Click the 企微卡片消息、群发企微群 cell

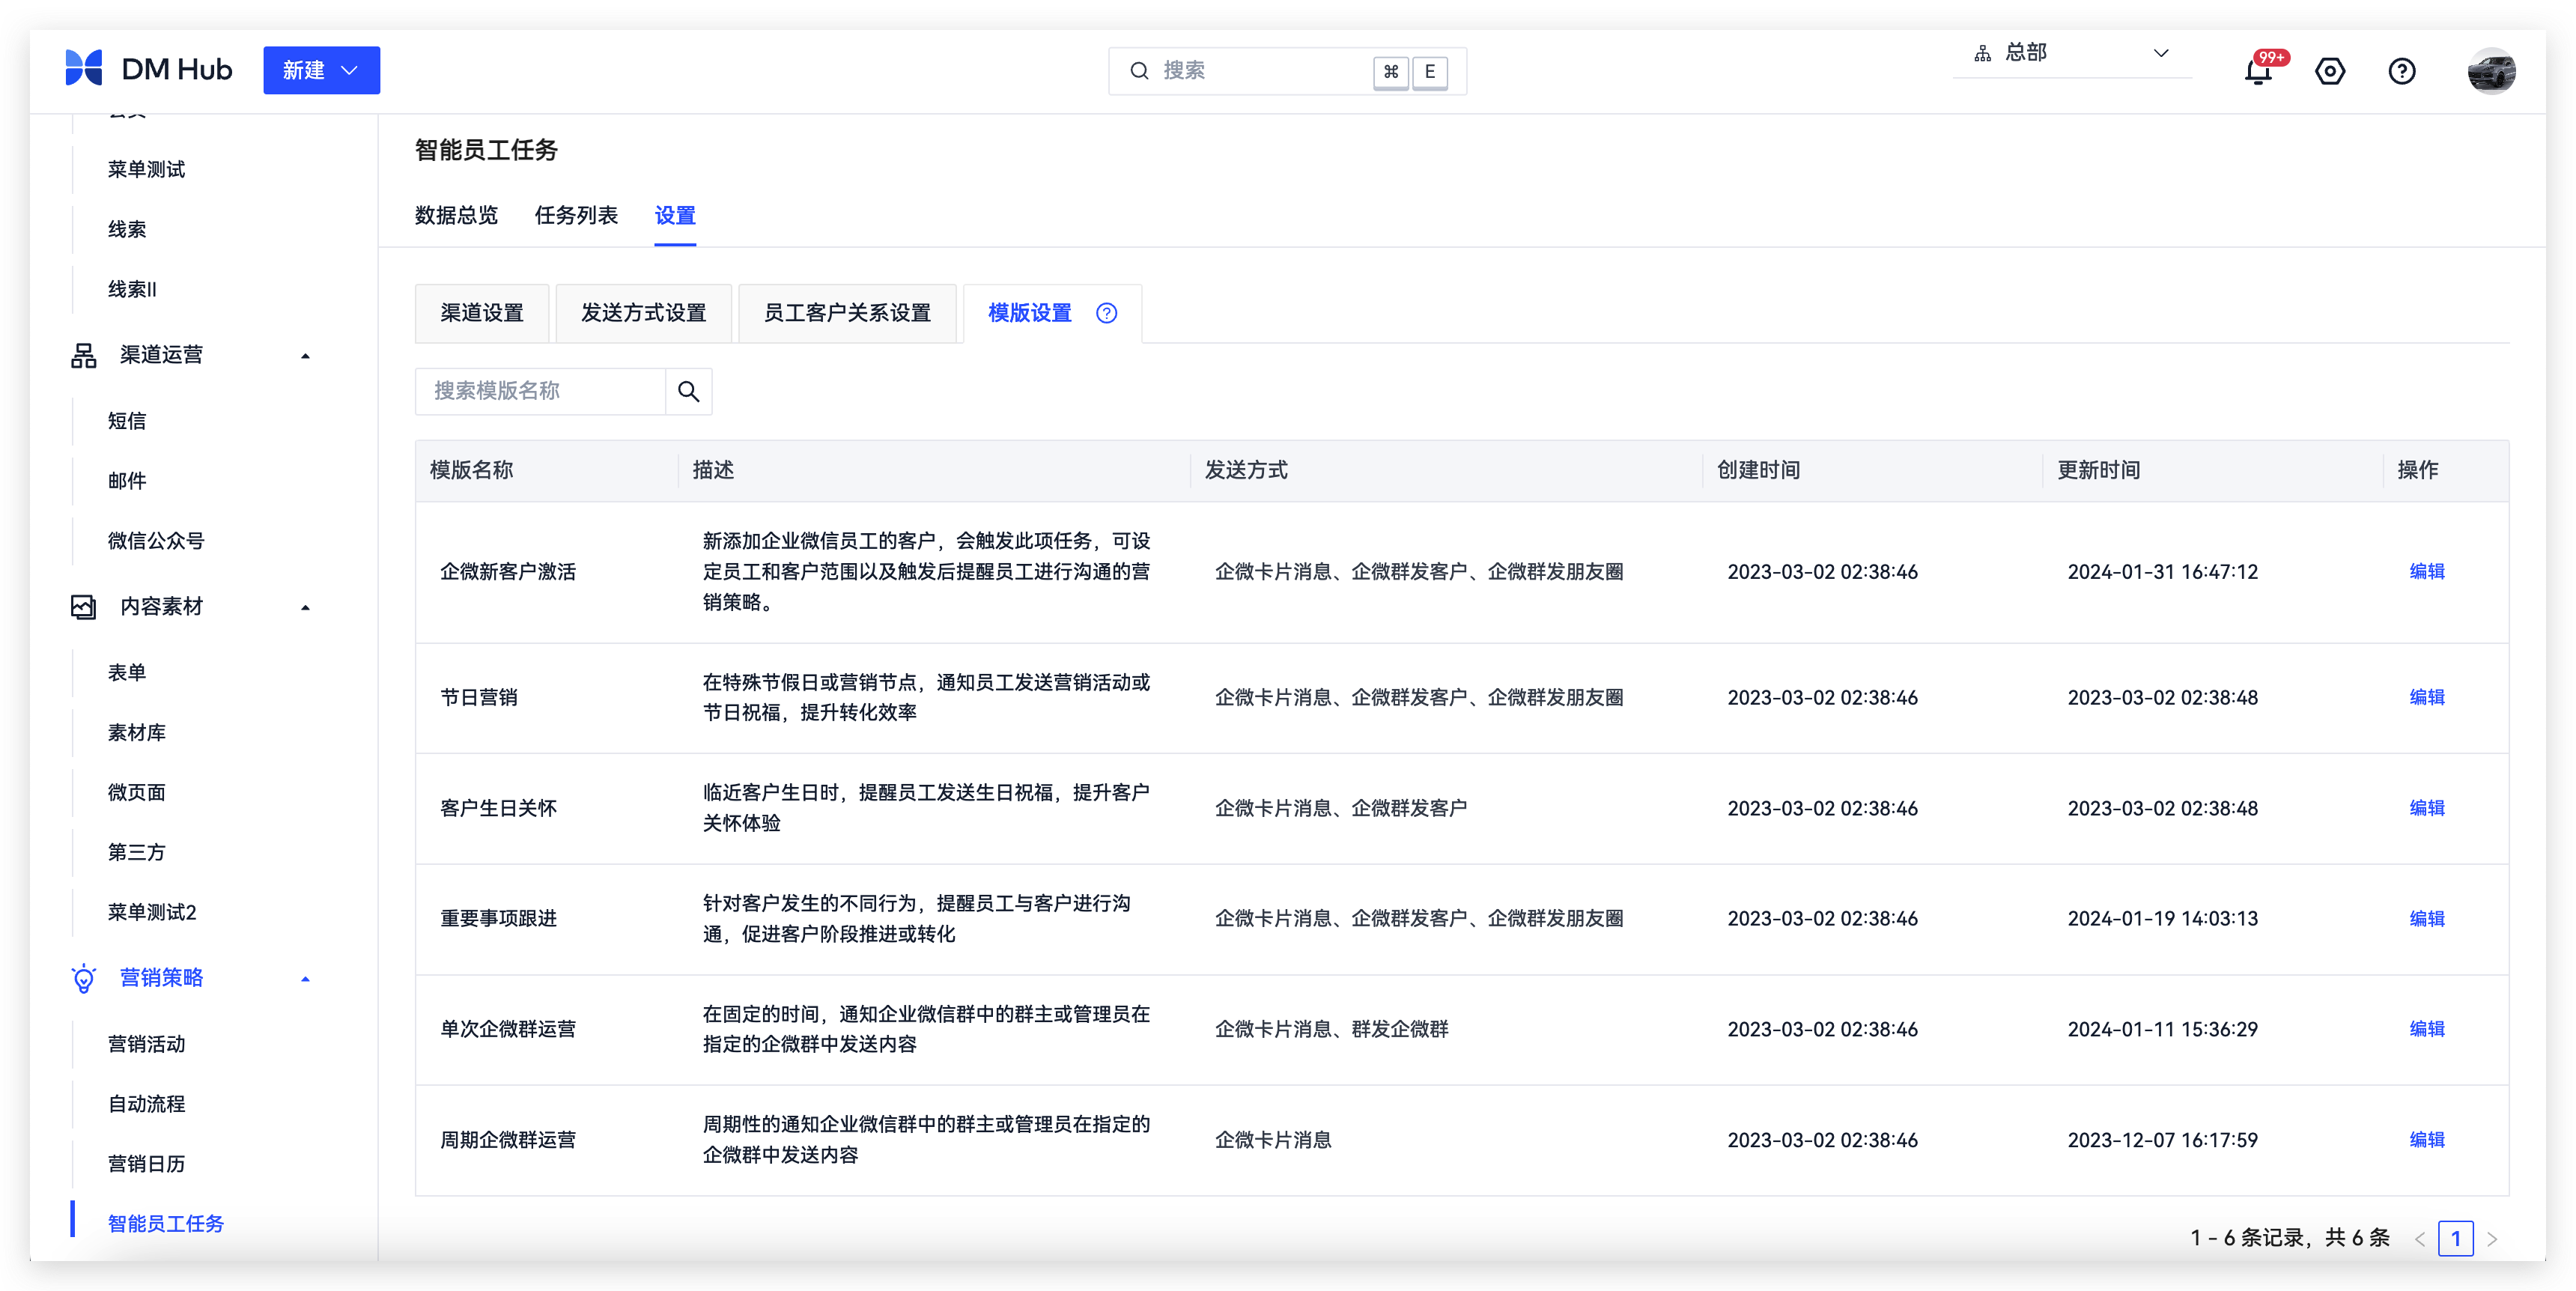point(1332,1029)
